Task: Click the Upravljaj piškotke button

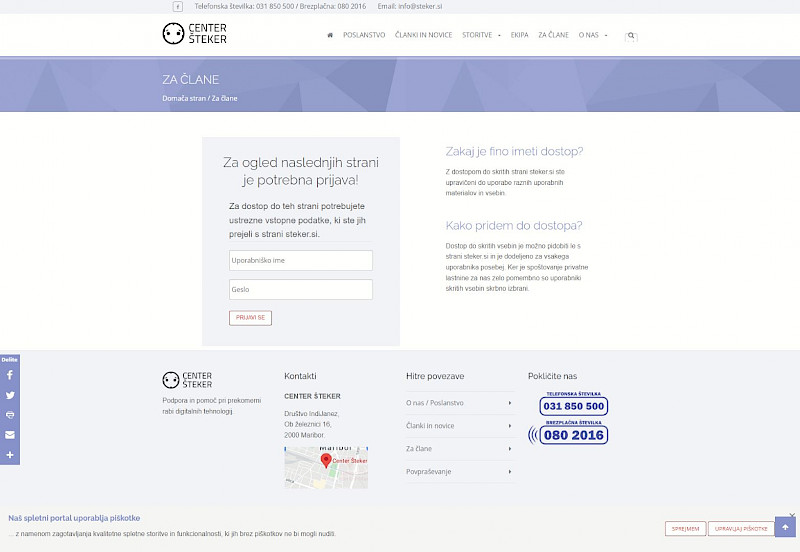Action: (741, 528)
